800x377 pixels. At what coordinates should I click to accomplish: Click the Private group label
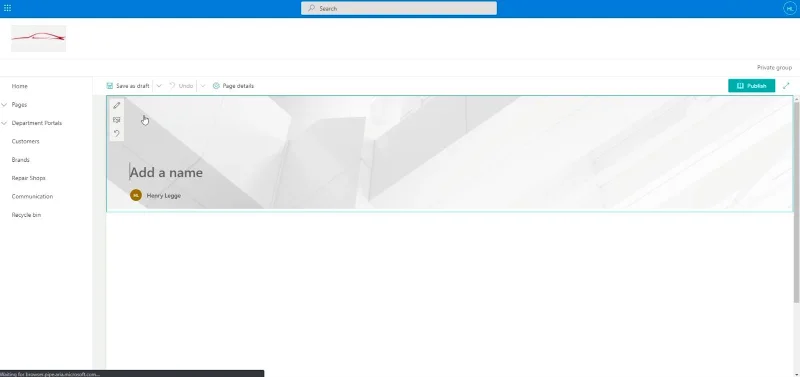pos(774,67)
